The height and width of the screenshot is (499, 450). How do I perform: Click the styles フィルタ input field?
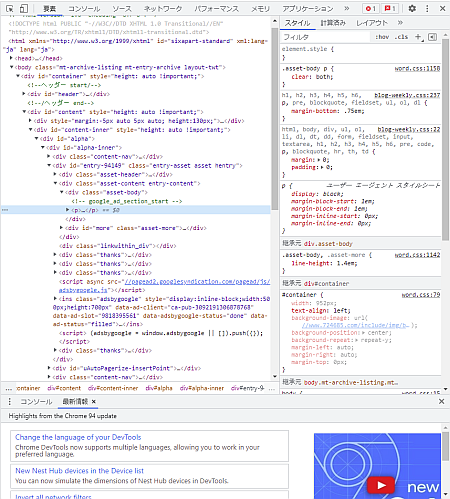[x=326, y=37]
